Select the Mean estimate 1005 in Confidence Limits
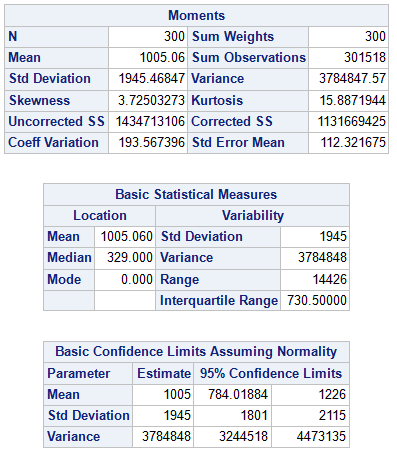Image resolution: width=397 pixels, height=451 pixels. (177, 394)
